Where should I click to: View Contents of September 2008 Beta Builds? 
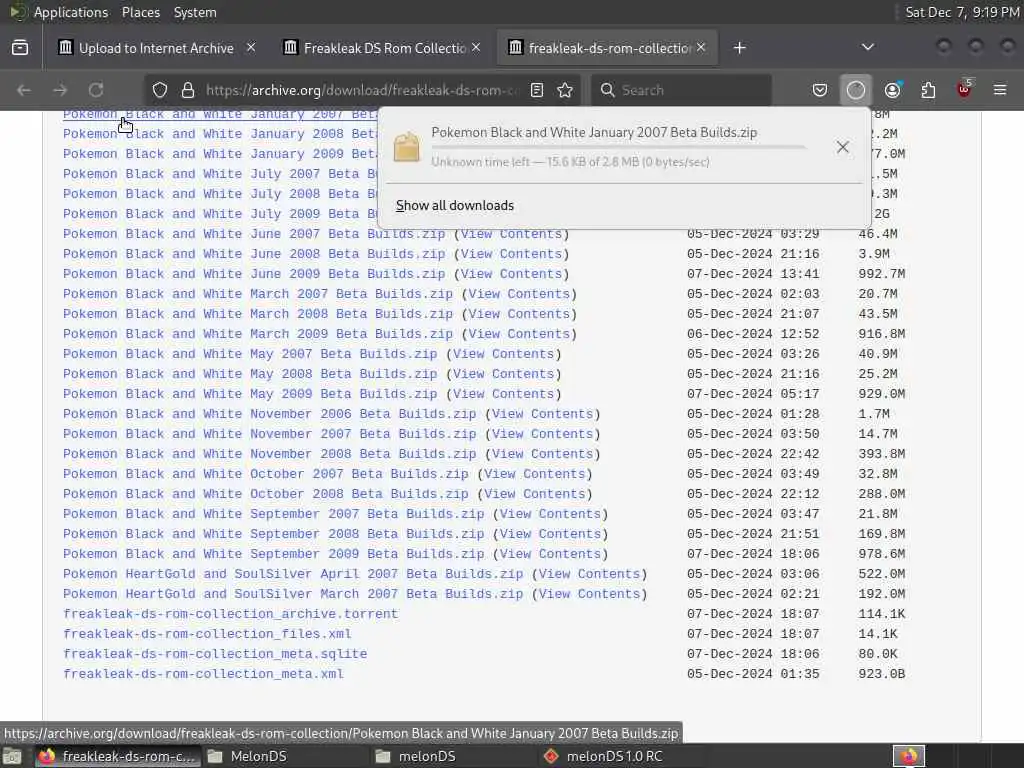coord(551,534)
